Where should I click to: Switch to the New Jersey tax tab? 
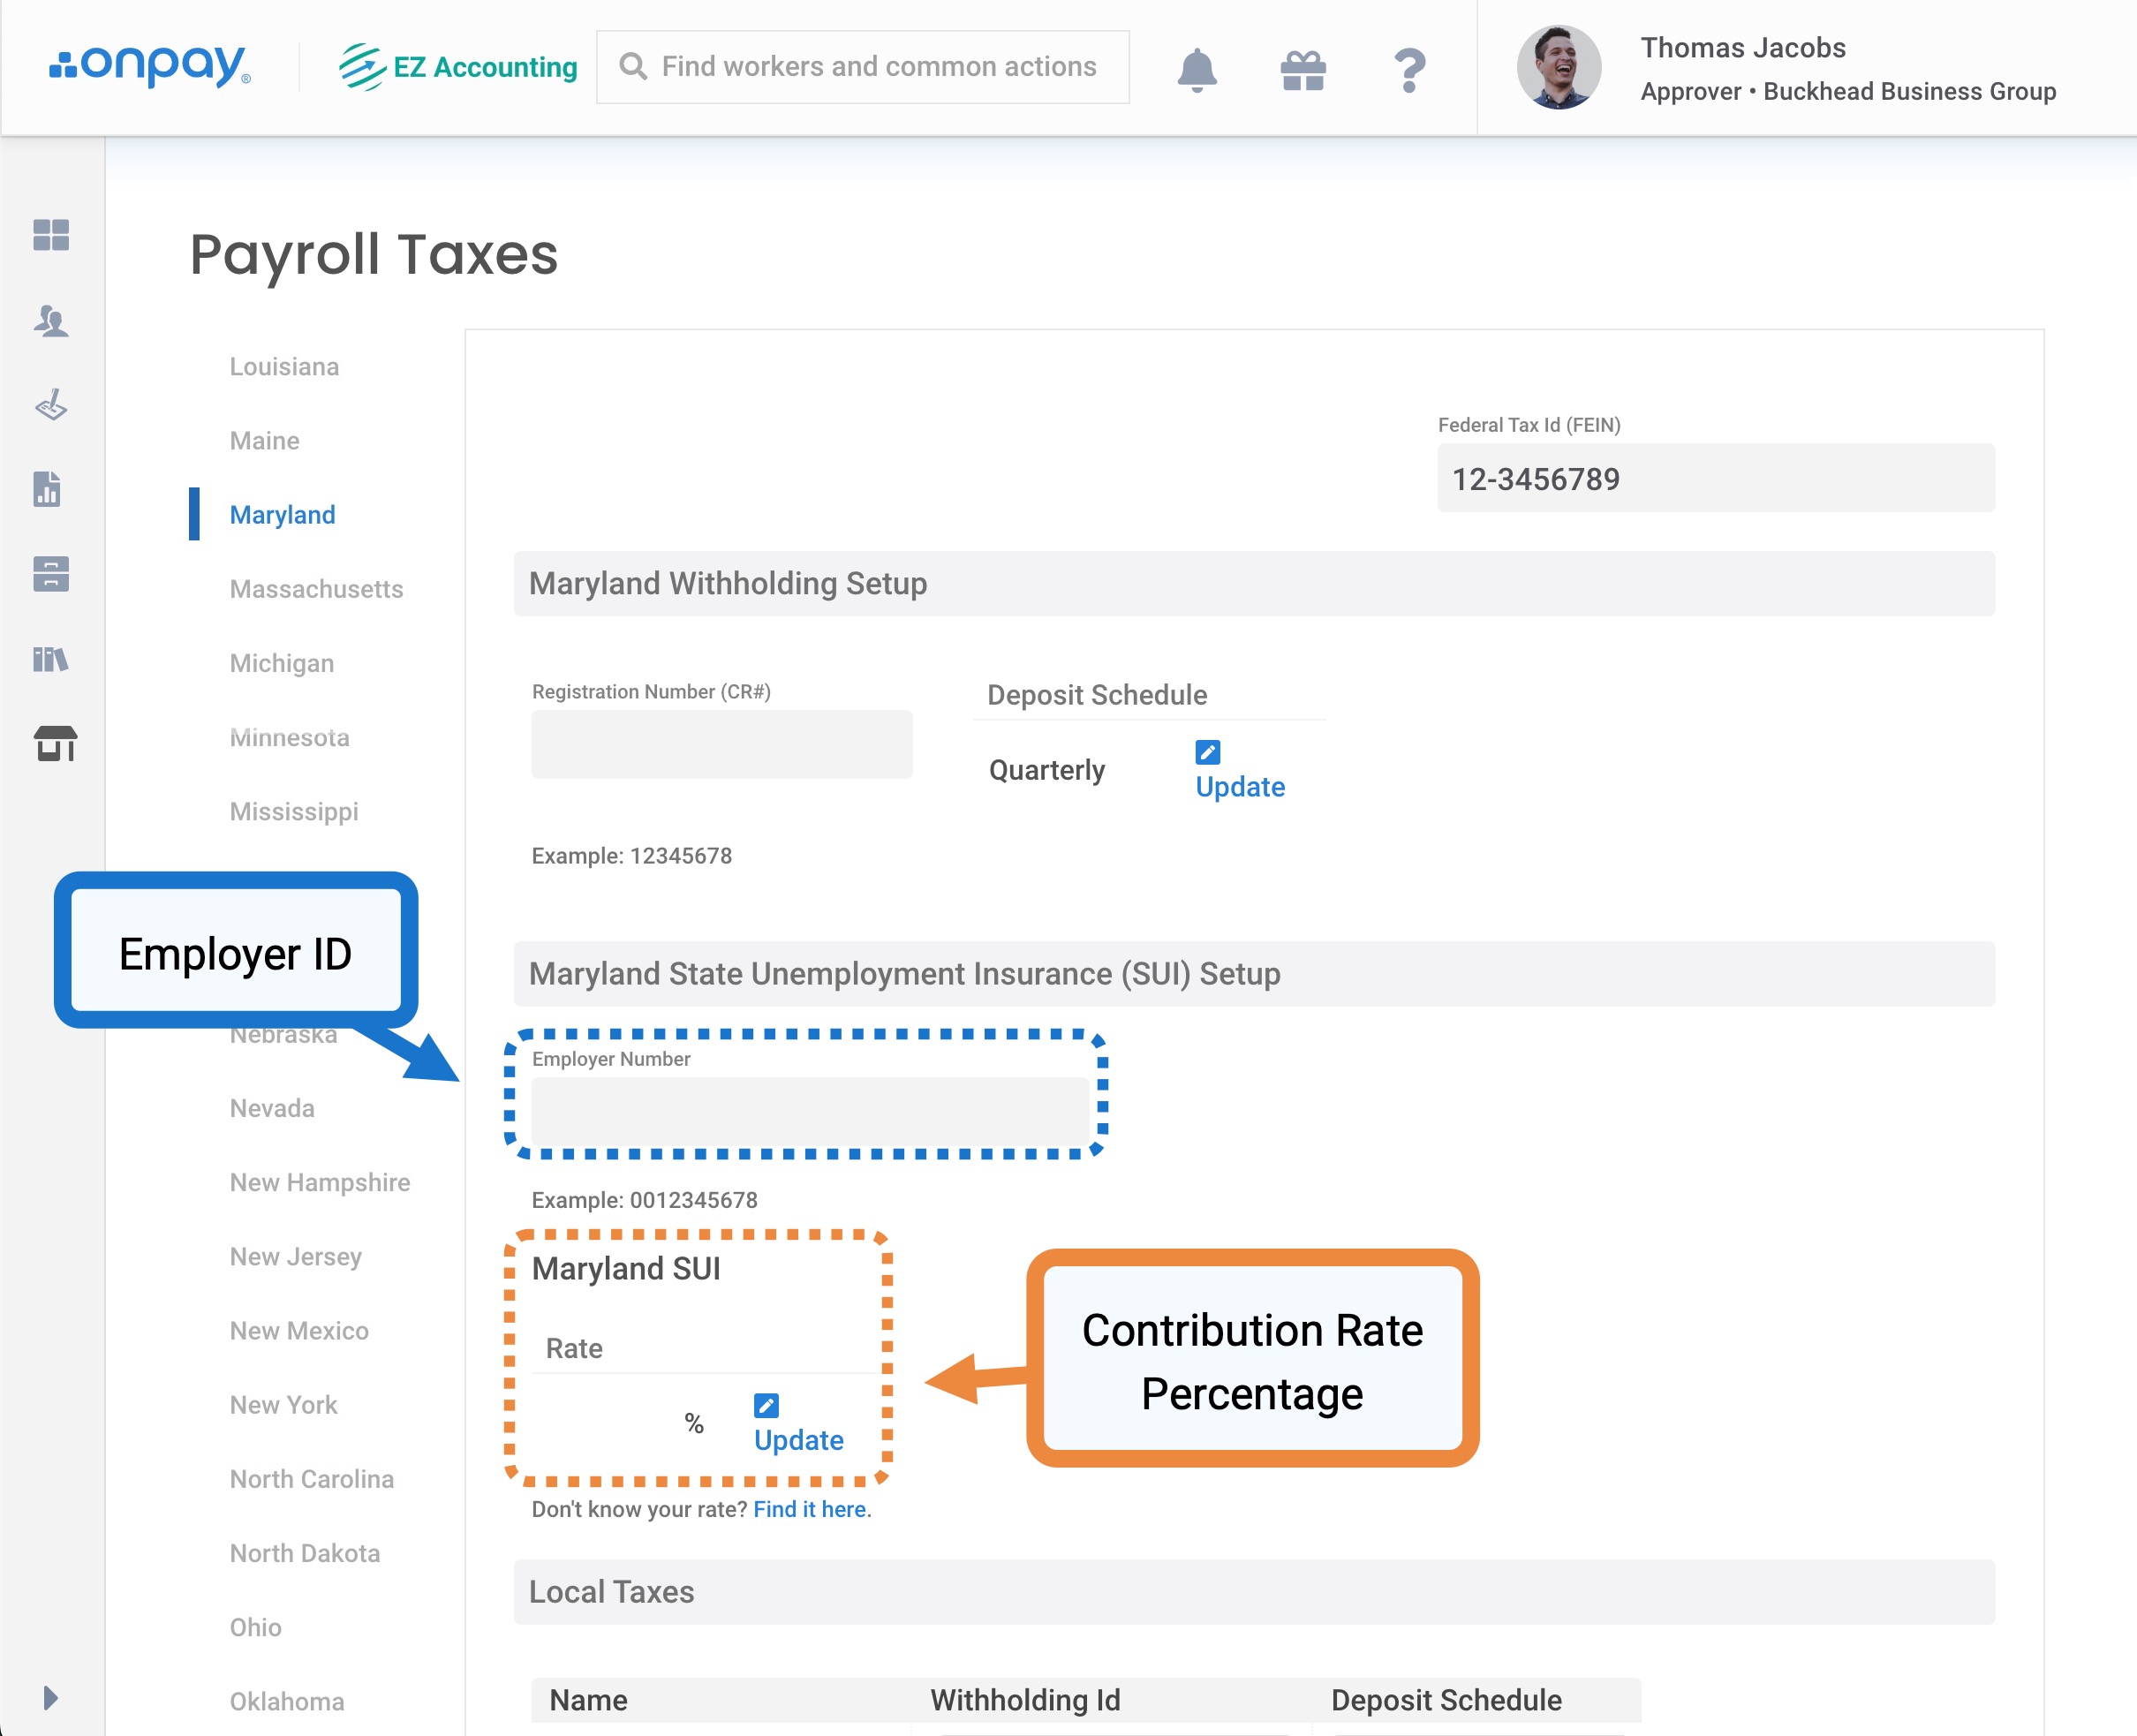pos(295,1256)
